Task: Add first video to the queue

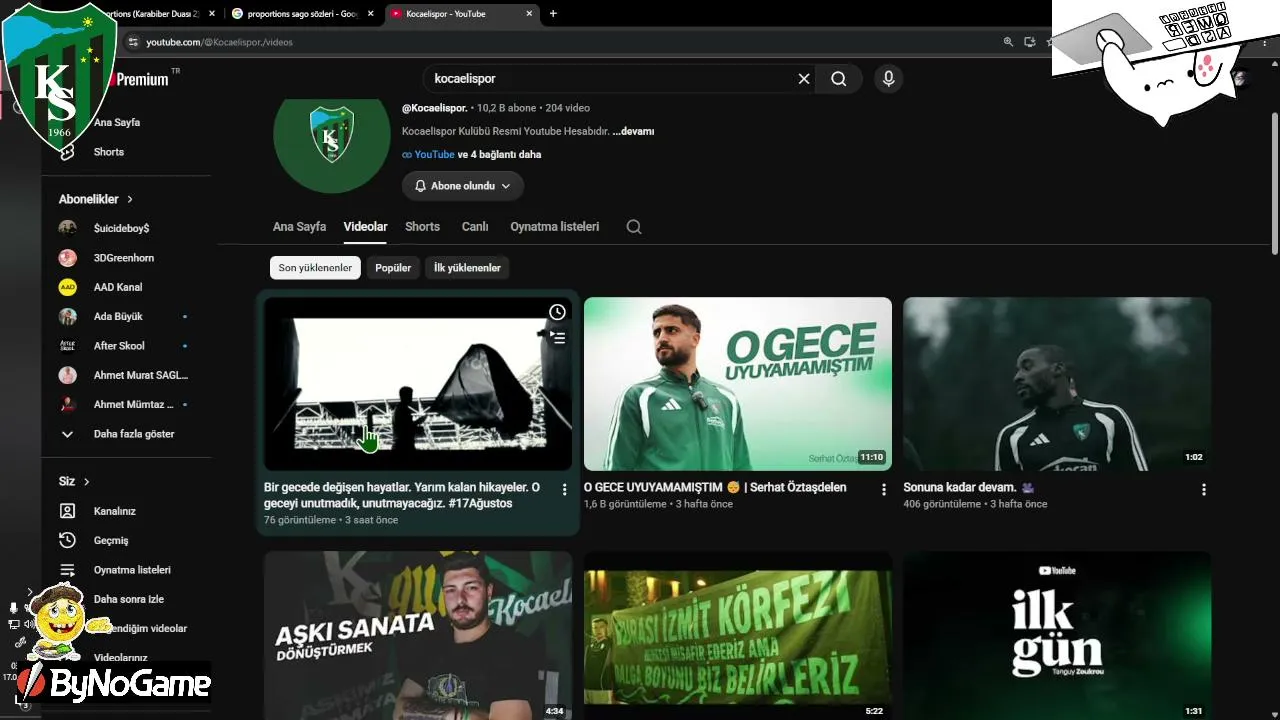Action: [x=557, y=338]
